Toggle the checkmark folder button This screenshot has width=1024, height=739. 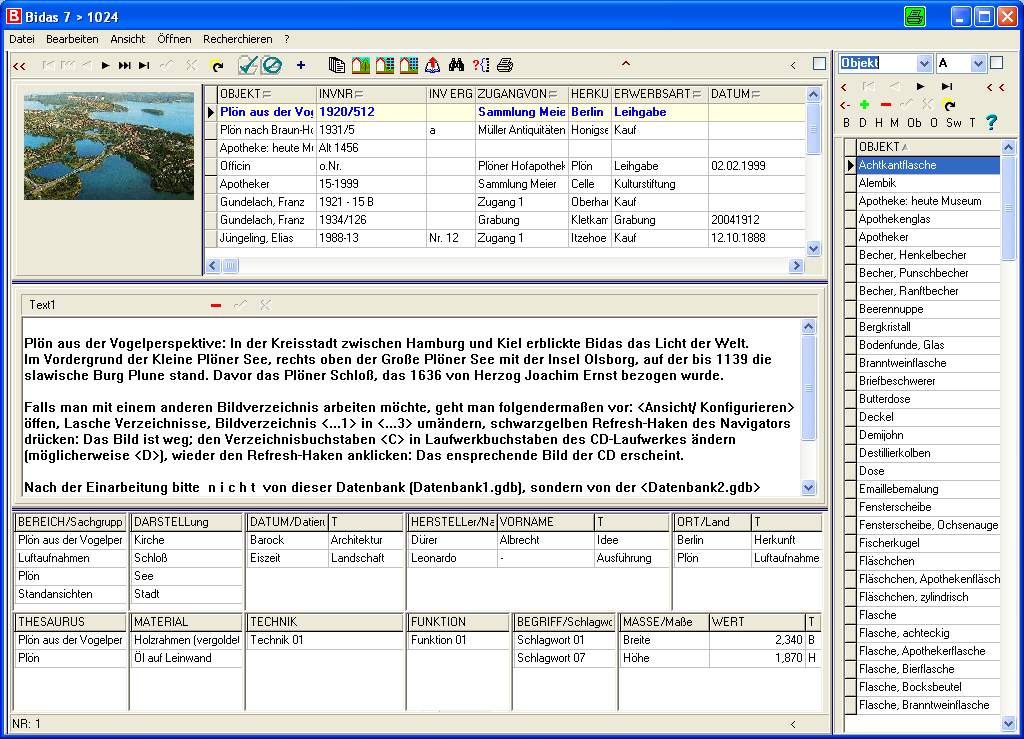tap(248, 65)
